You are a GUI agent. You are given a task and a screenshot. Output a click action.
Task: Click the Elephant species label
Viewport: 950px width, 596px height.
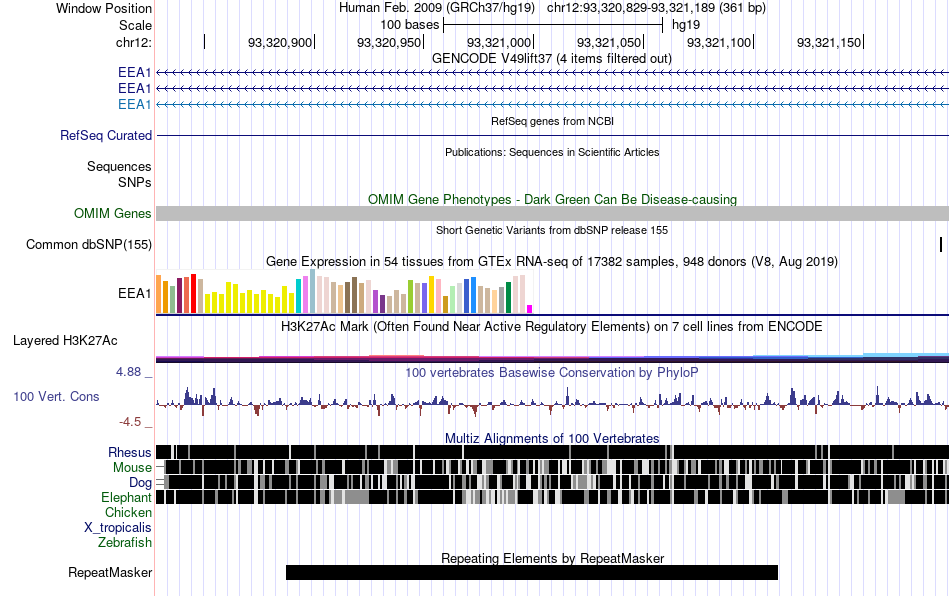[126, 497]
